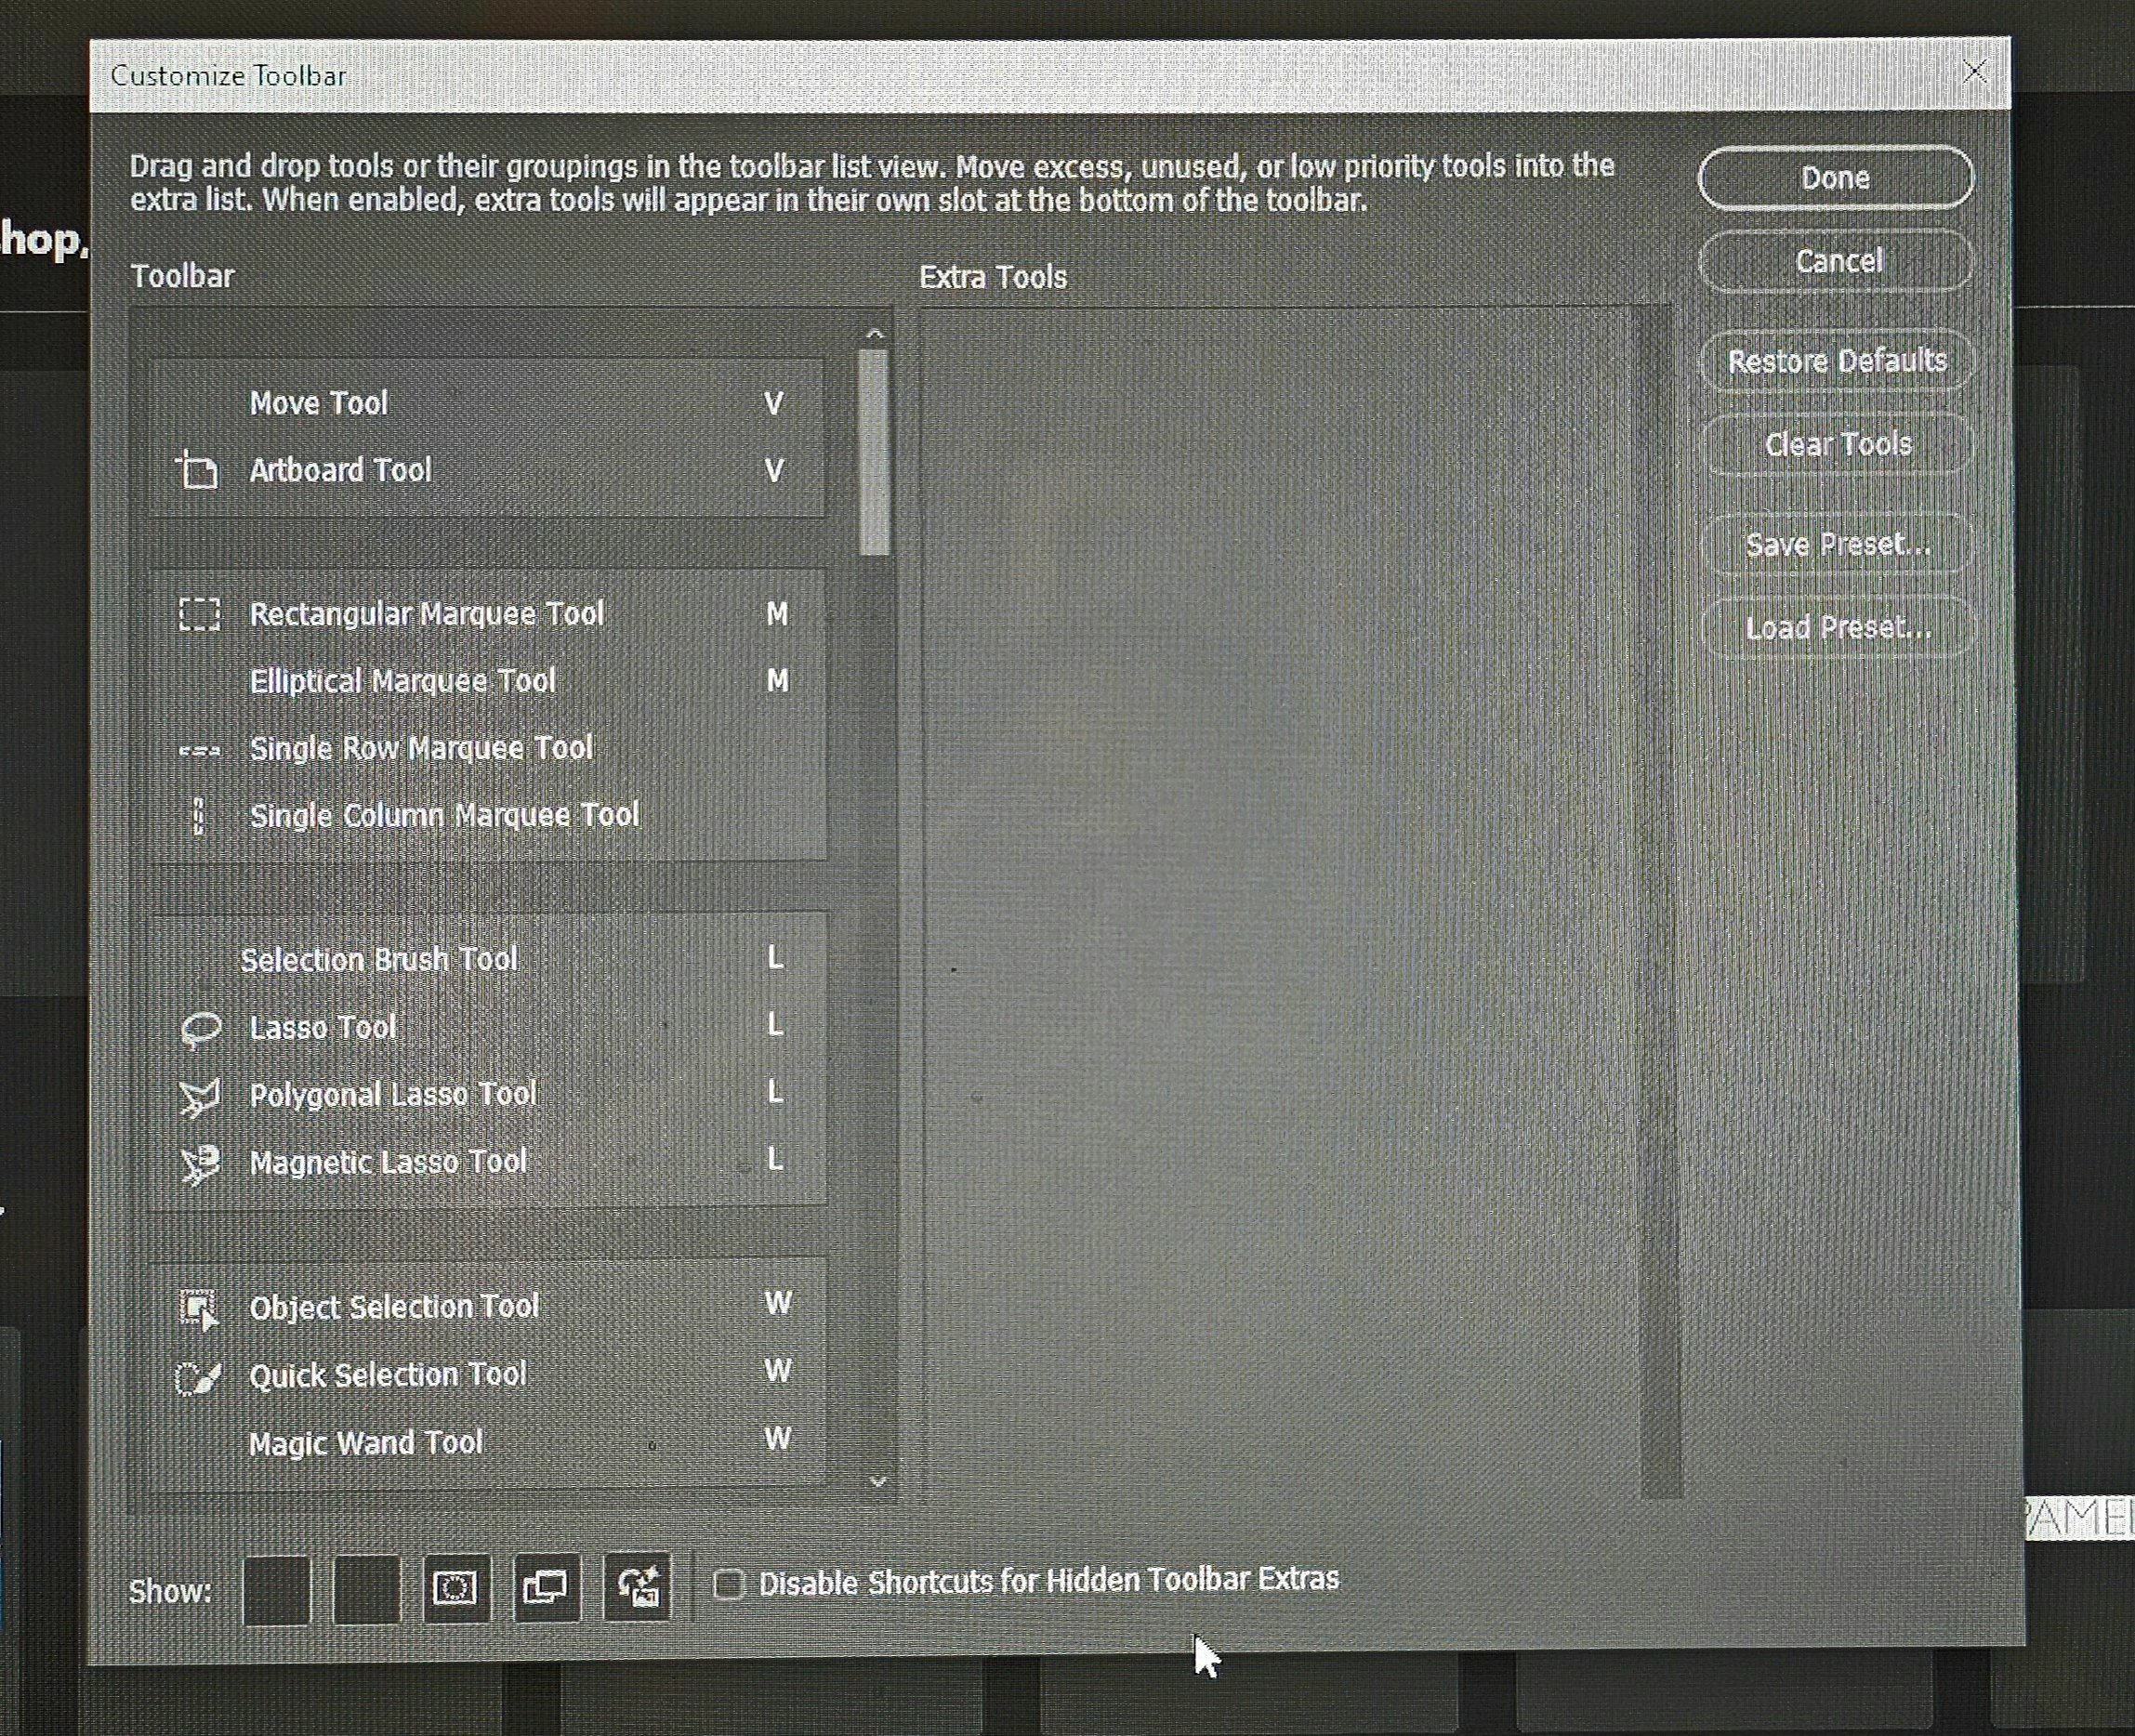Toggle the Screen Mode show button
Image resolution: width=2135 pixels, height=1736 pixels.
[x=546, y=1588]
